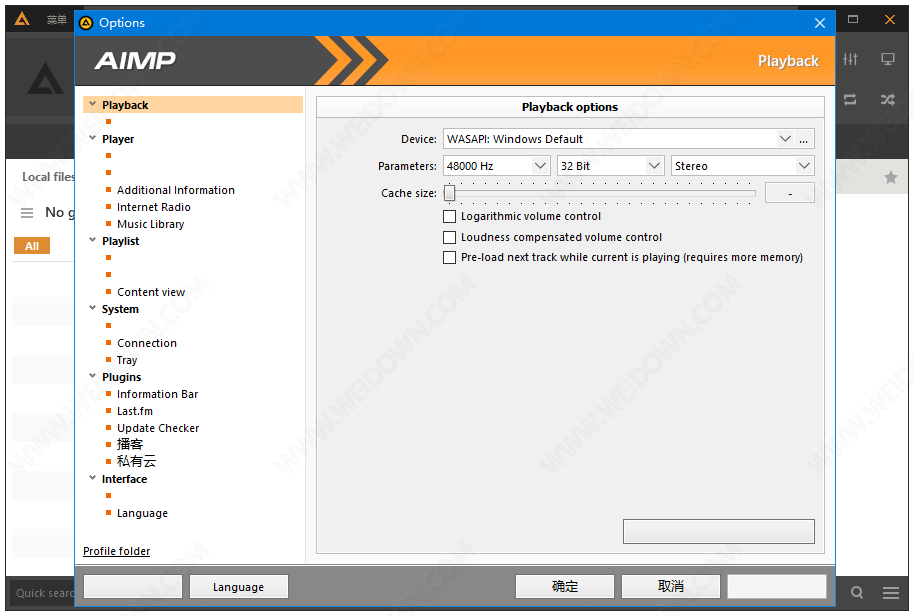Open the Stereo channels dropdown
The image size is (914, 616).
pos(804,166)
